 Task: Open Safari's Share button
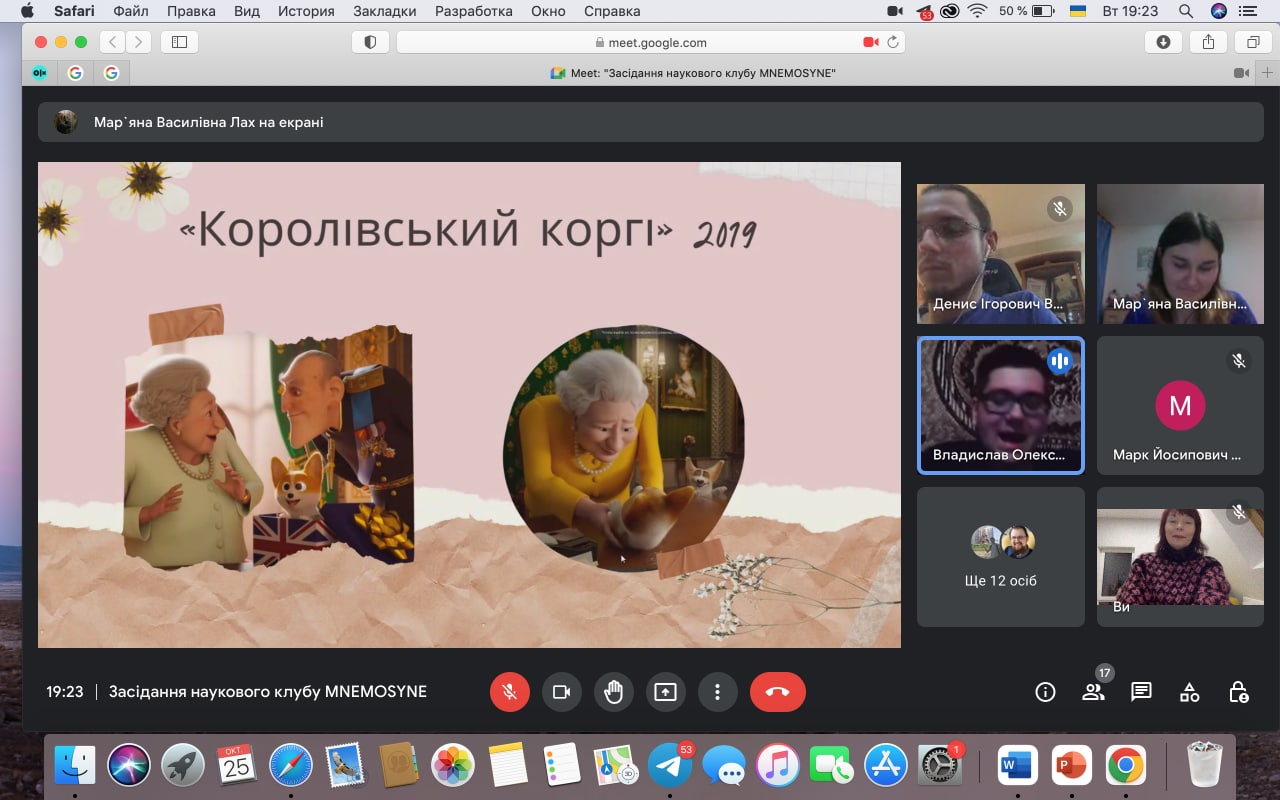tap(1208, 42)
